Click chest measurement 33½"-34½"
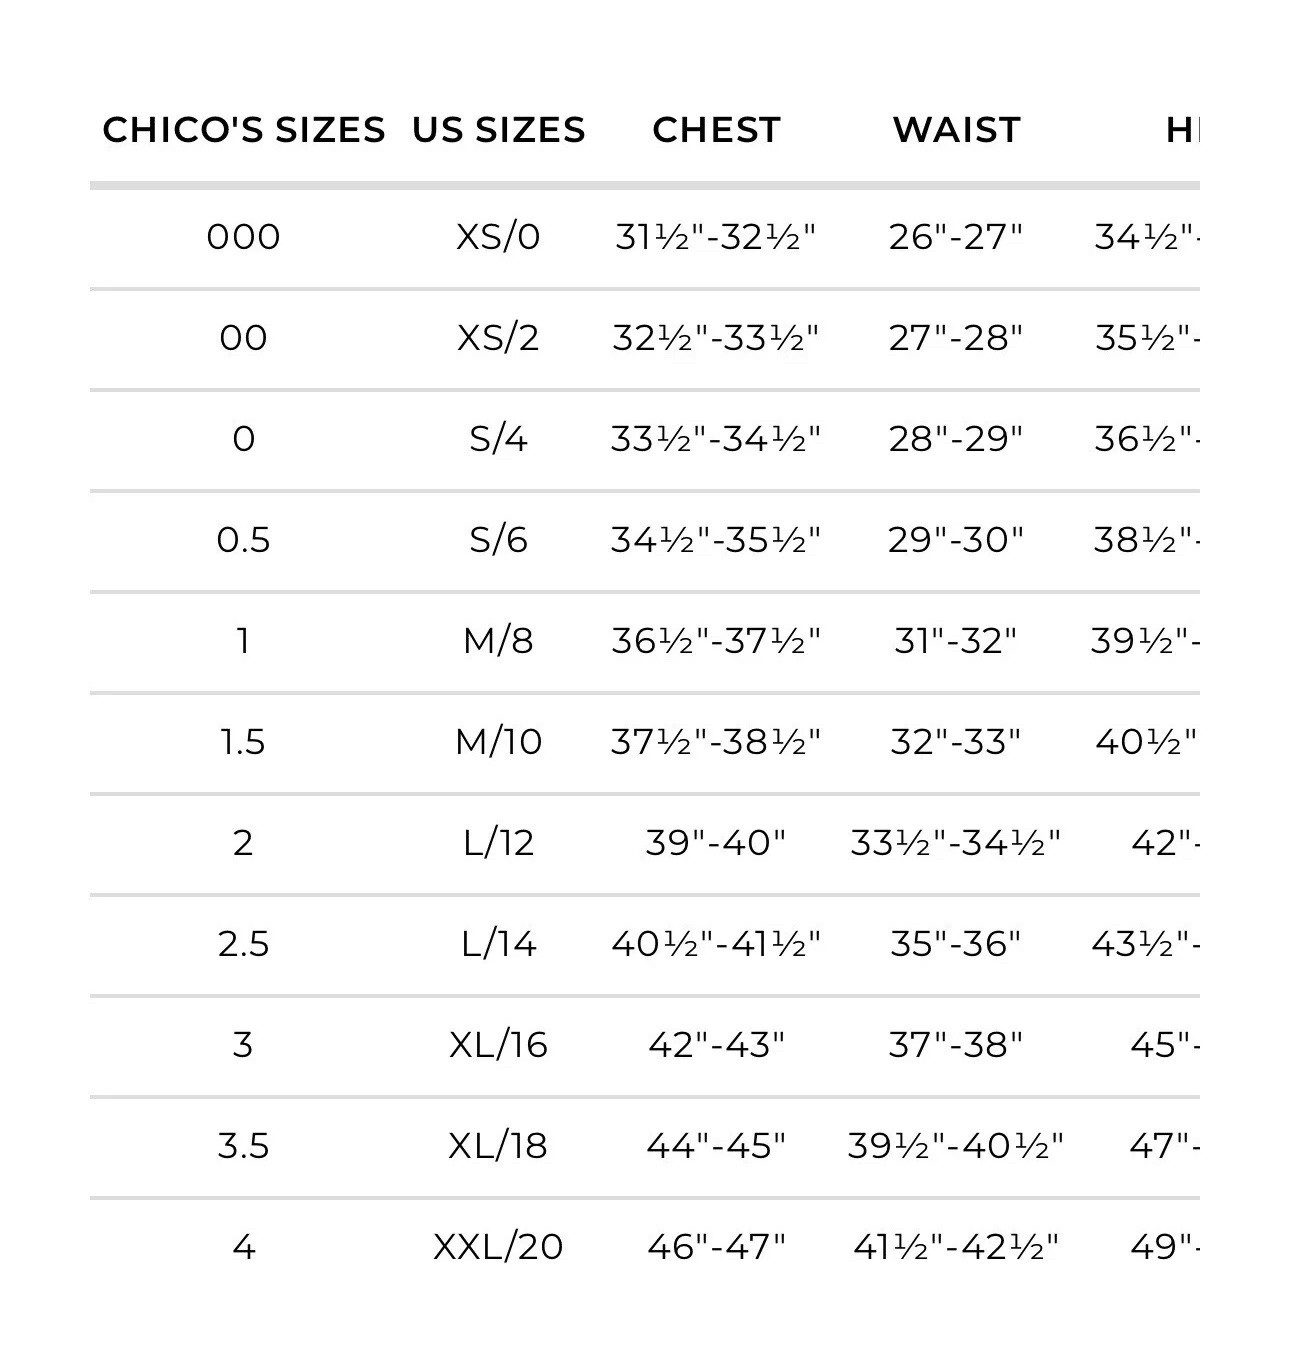The width and height of the screenshot is (1290, 1361). [x=716, y=439]
